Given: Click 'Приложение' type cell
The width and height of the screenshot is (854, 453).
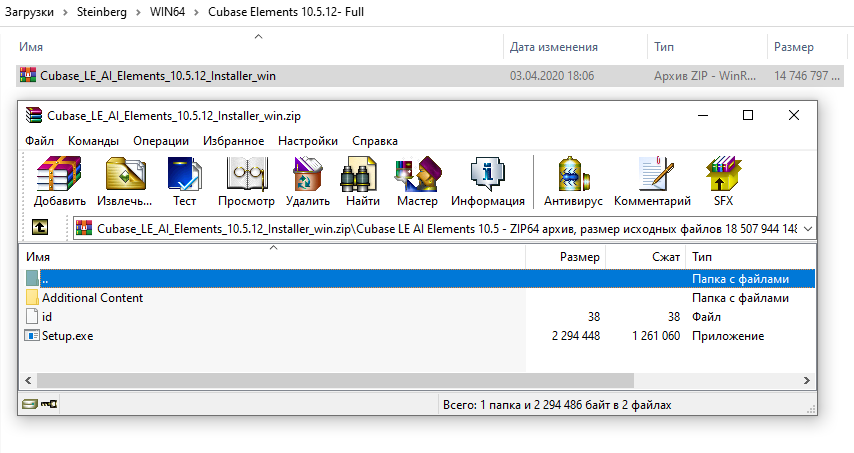Looking at the screenshot, I should 728,336.
